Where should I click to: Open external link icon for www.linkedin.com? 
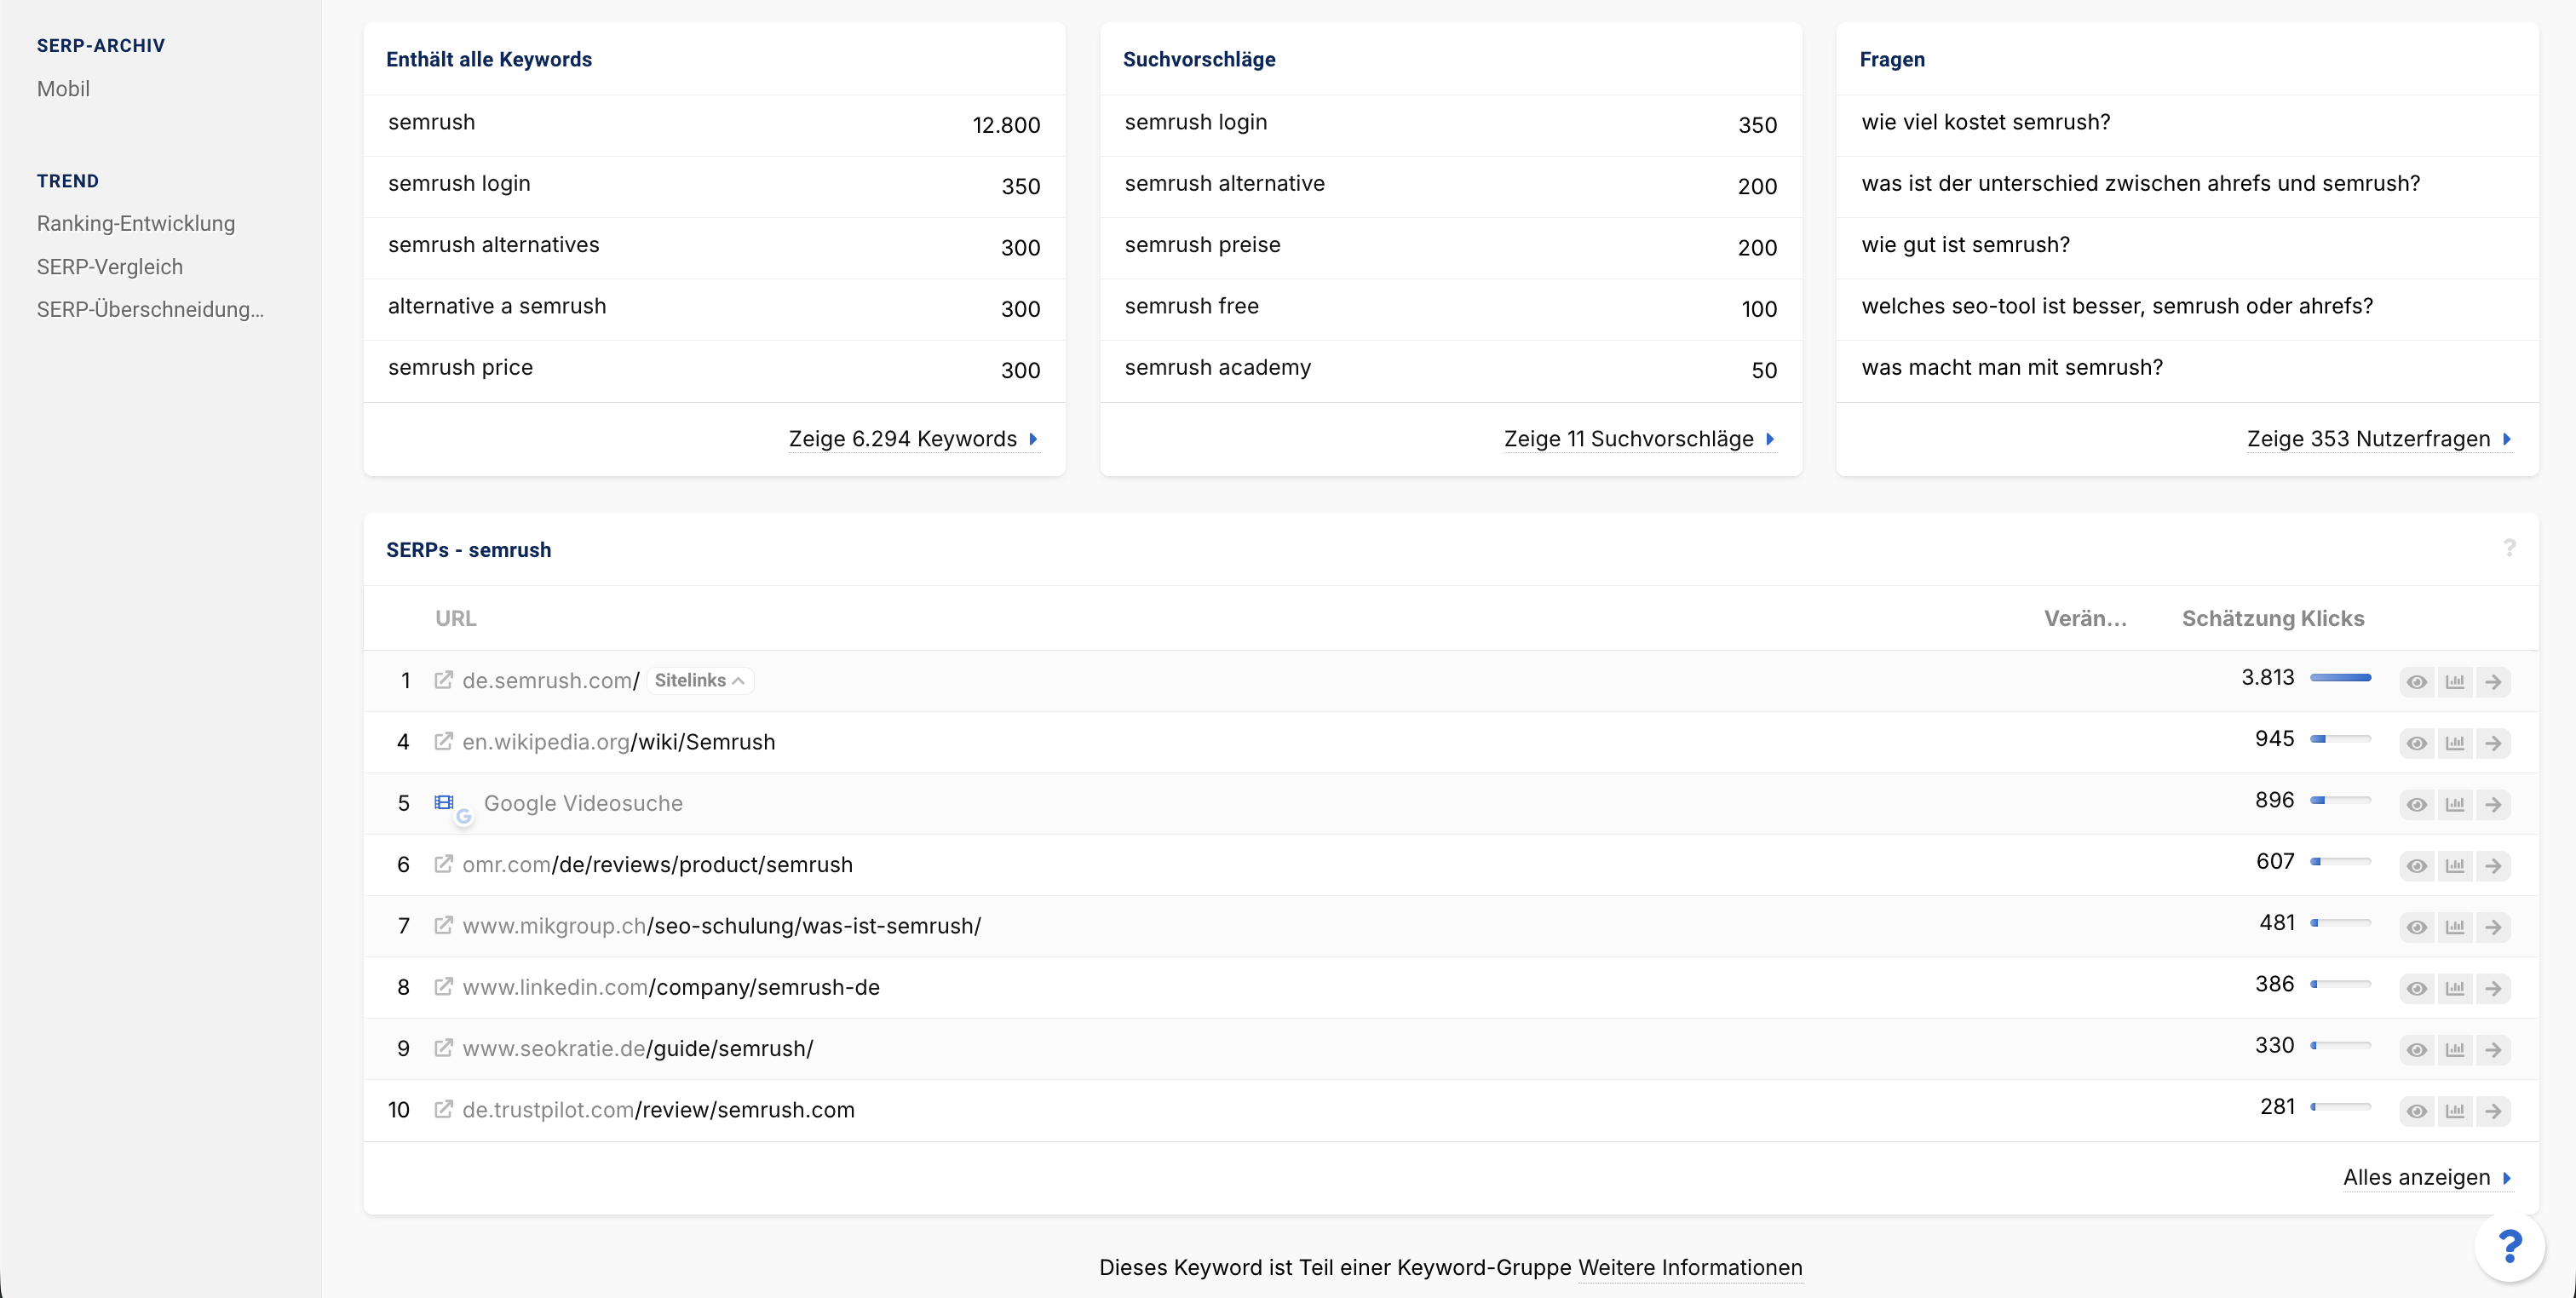pyautogui.click(x=443, y=986)
